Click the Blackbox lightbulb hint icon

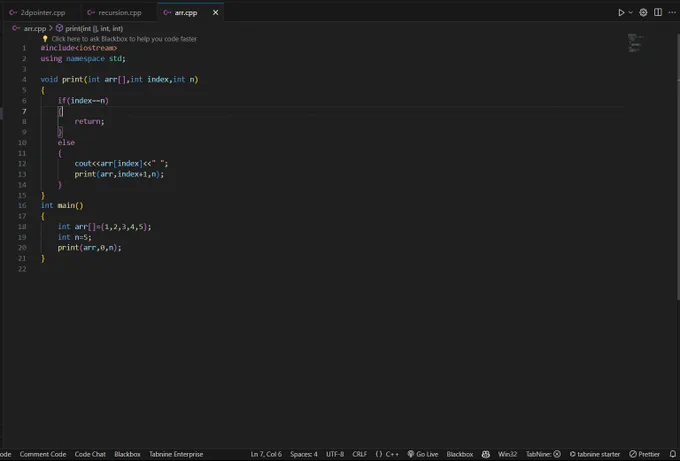pos(45,39)
